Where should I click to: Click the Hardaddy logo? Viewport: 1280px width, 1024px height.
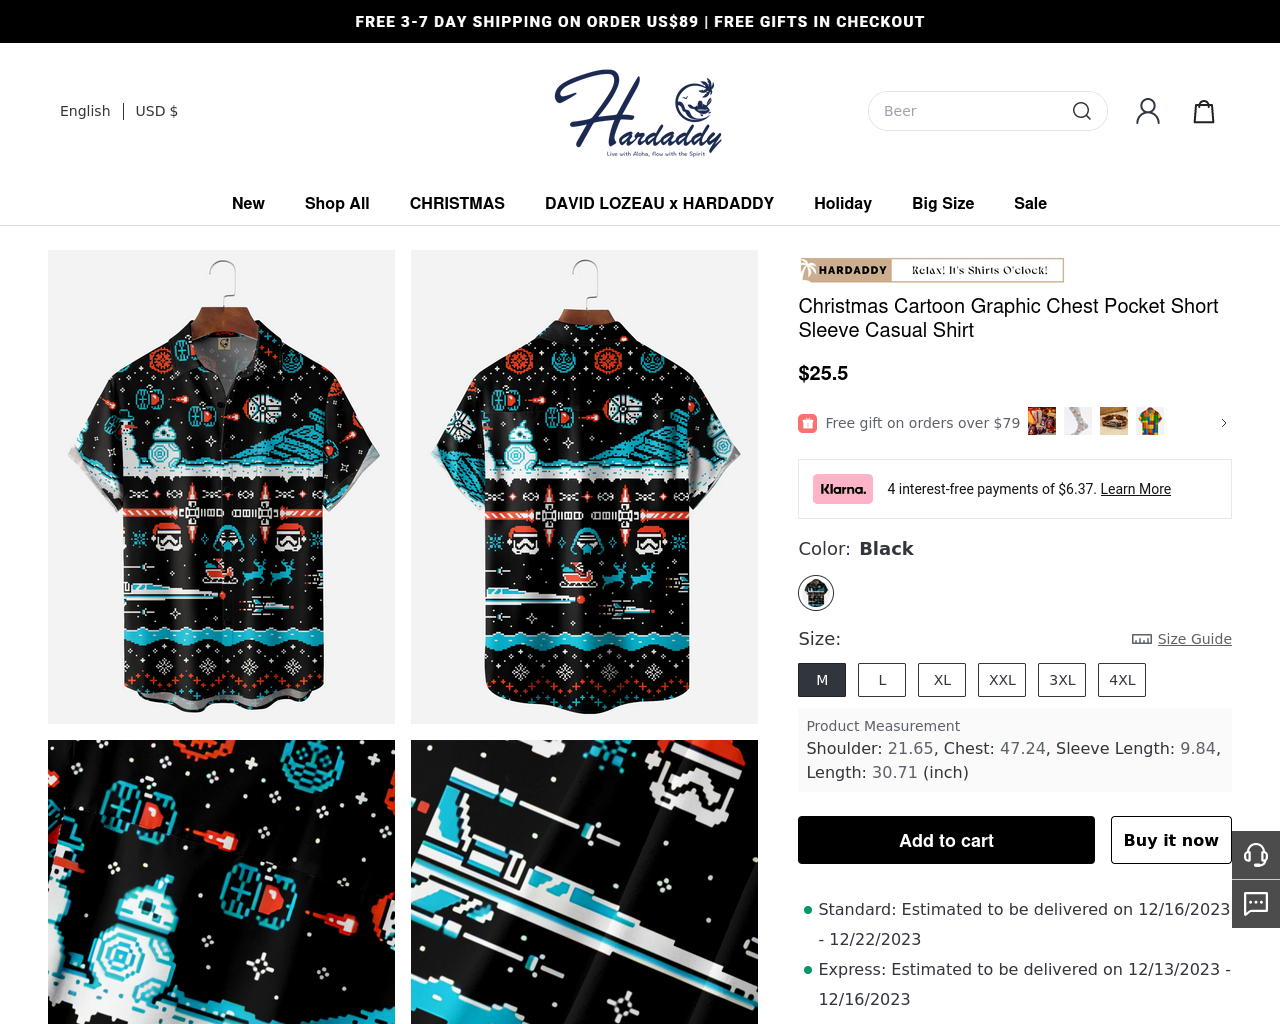(638, 113)
